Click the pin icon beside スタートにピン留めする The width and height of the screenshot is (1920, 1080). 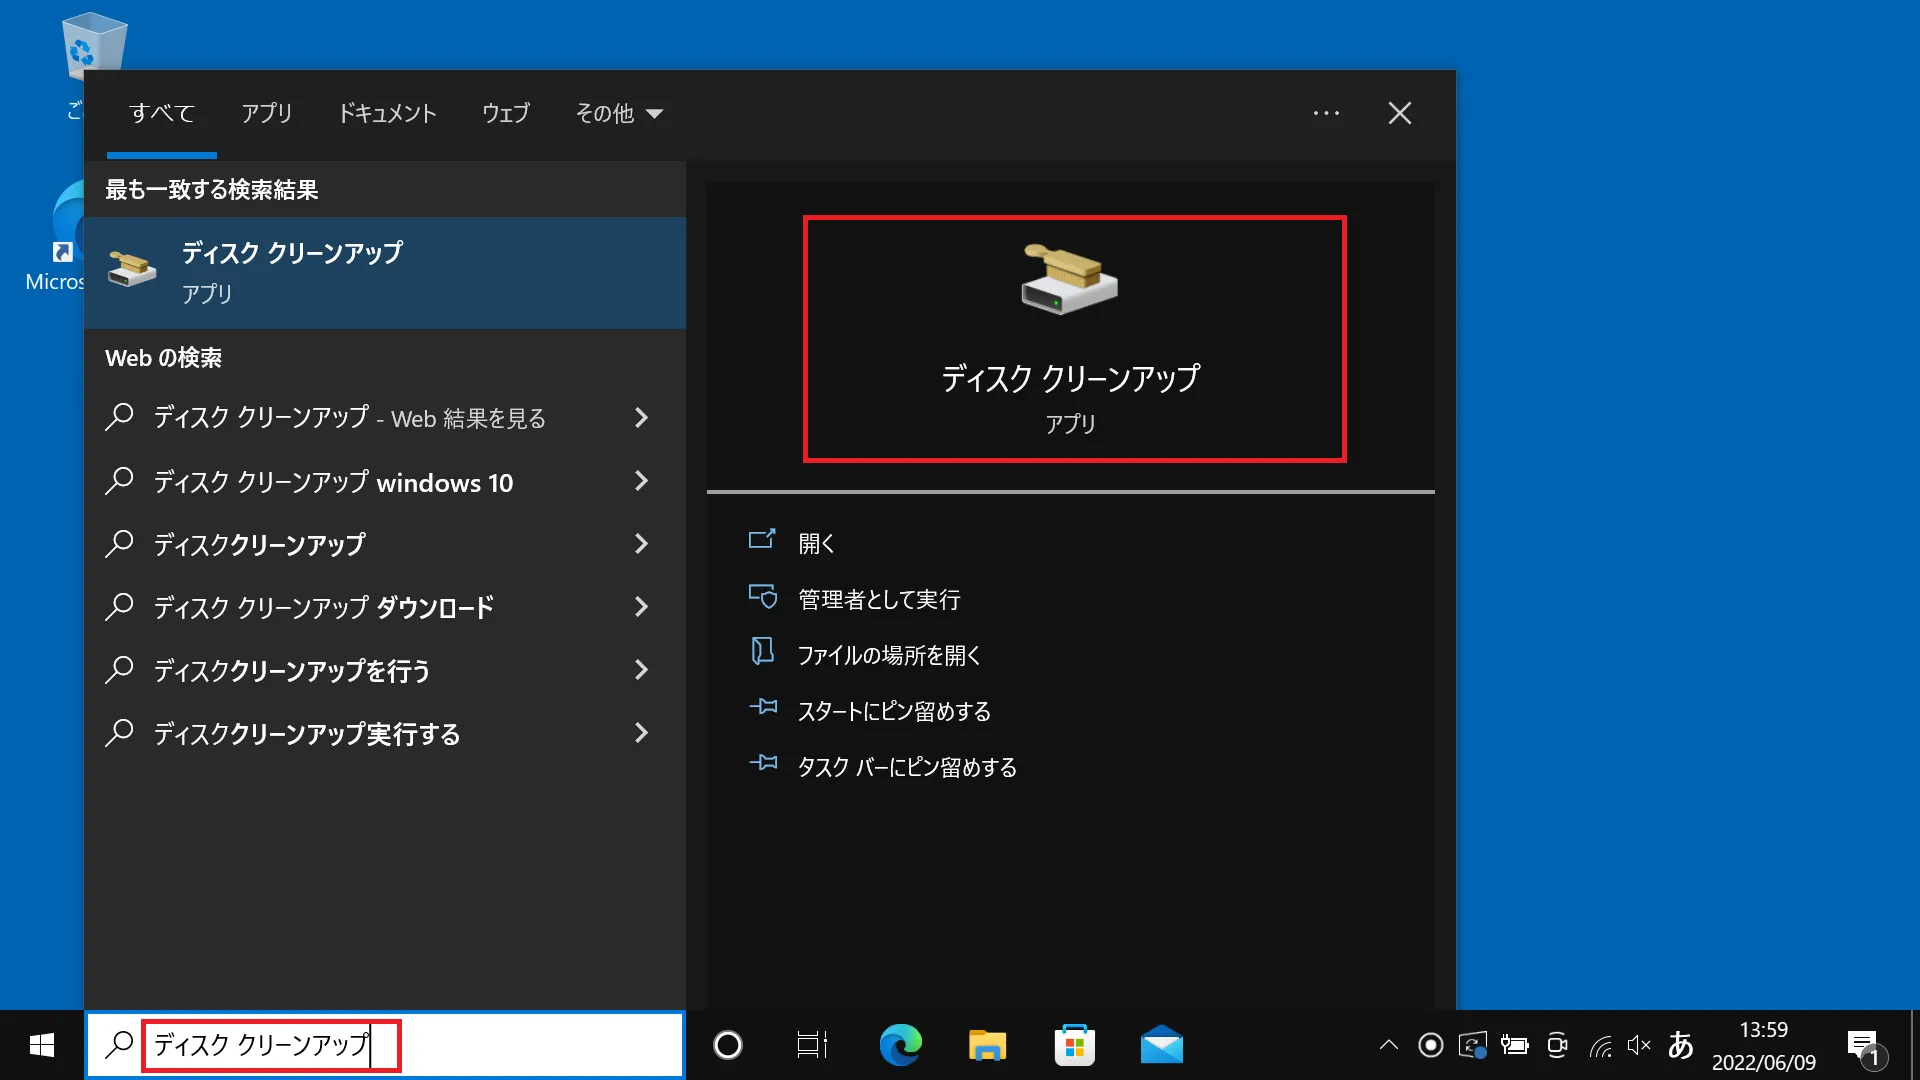(763, 707)
